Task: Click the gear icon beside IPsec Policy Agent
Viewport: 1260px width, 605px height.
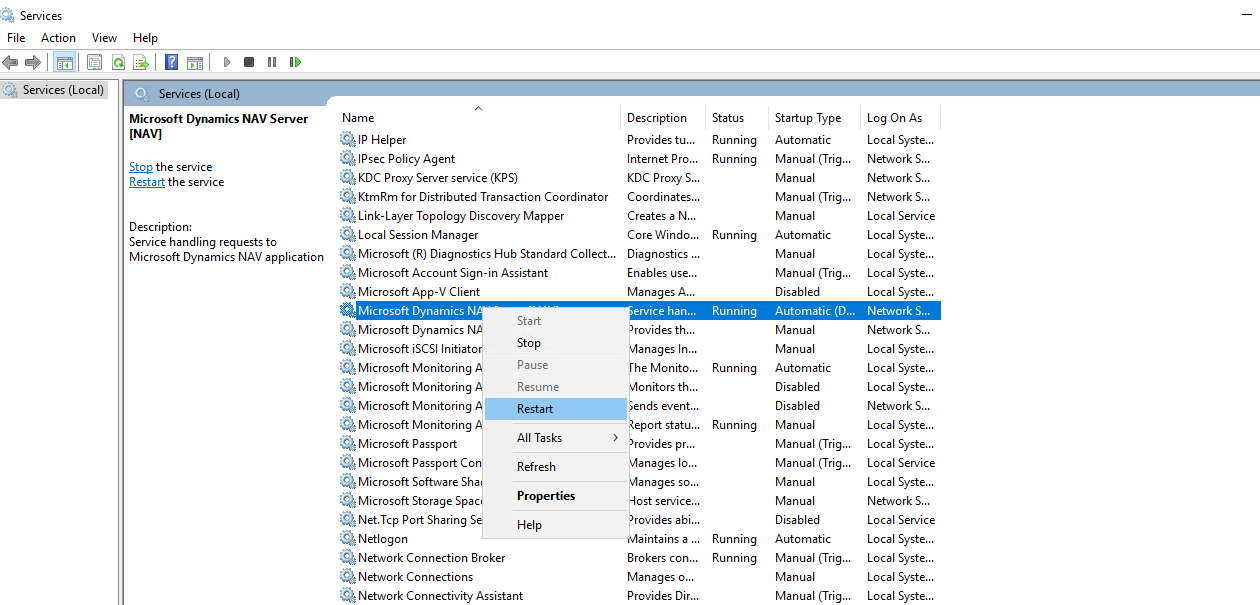Action: coord(348,159)
